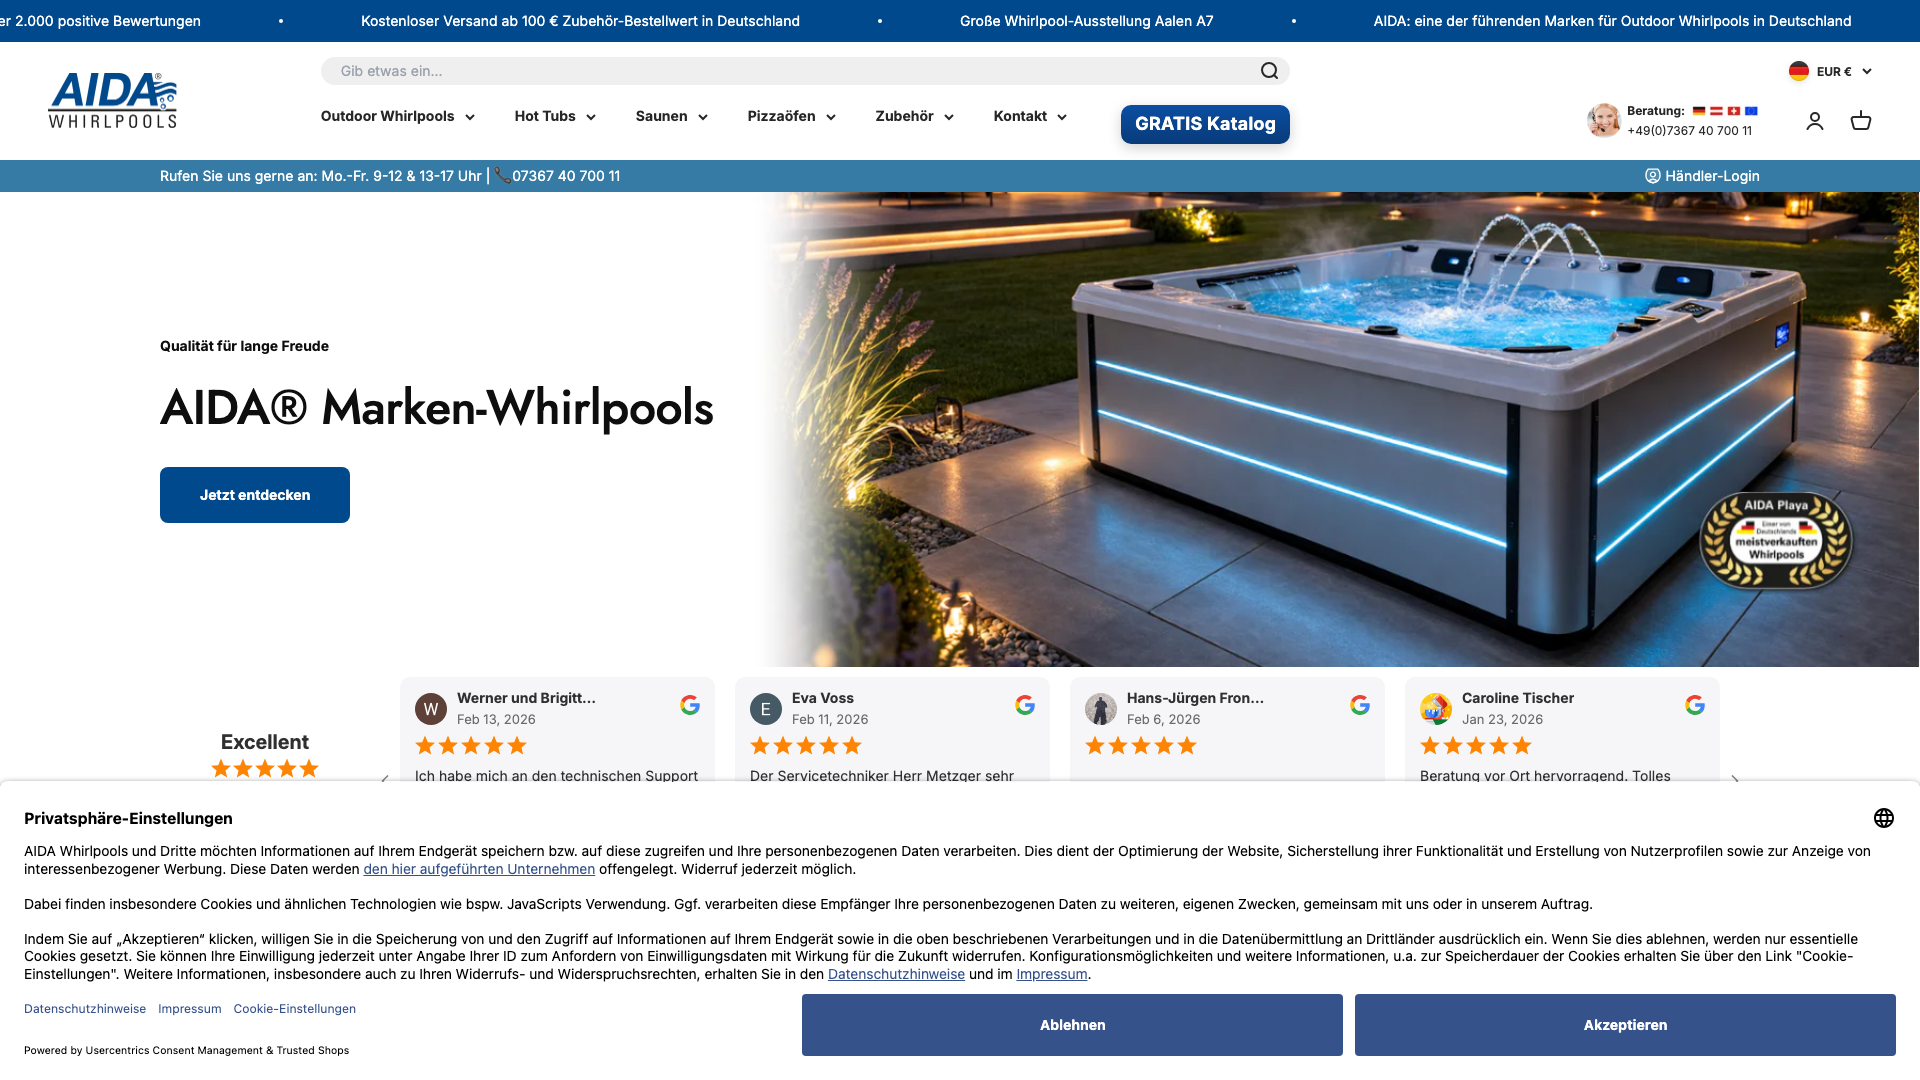The height and width of the screenshot is (1080, 1920).
Task: Click the phone icon in the blue bar
Action: click(502, 175)
